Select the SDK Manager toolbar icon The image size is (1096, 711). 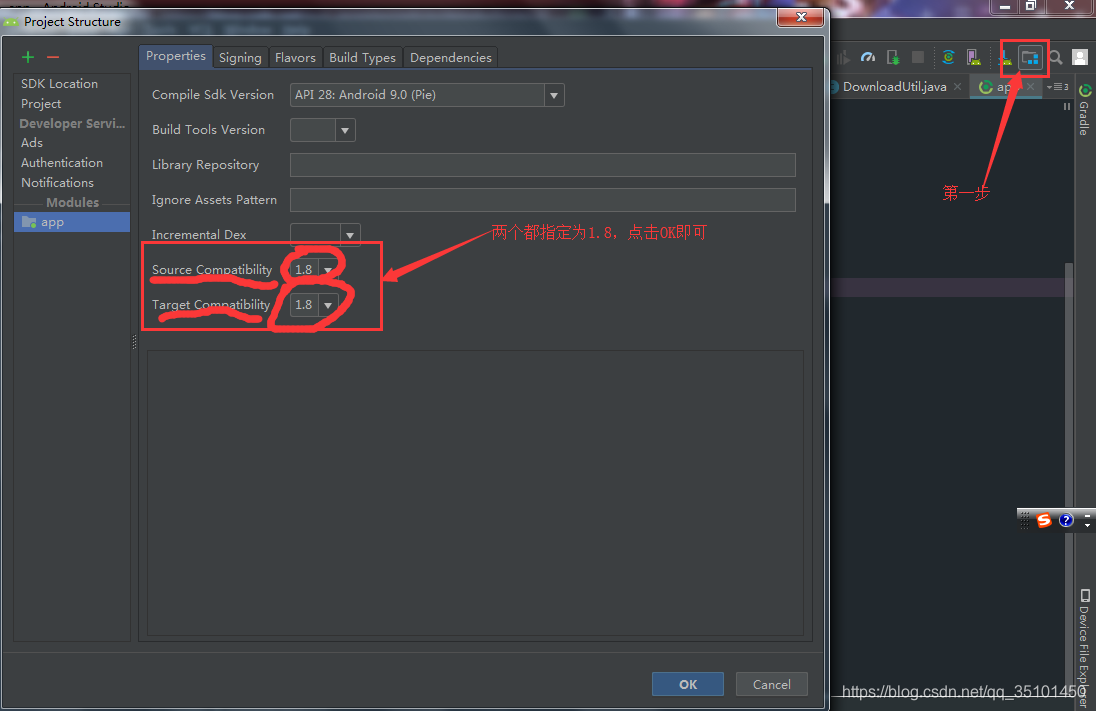click(1005, 57)
